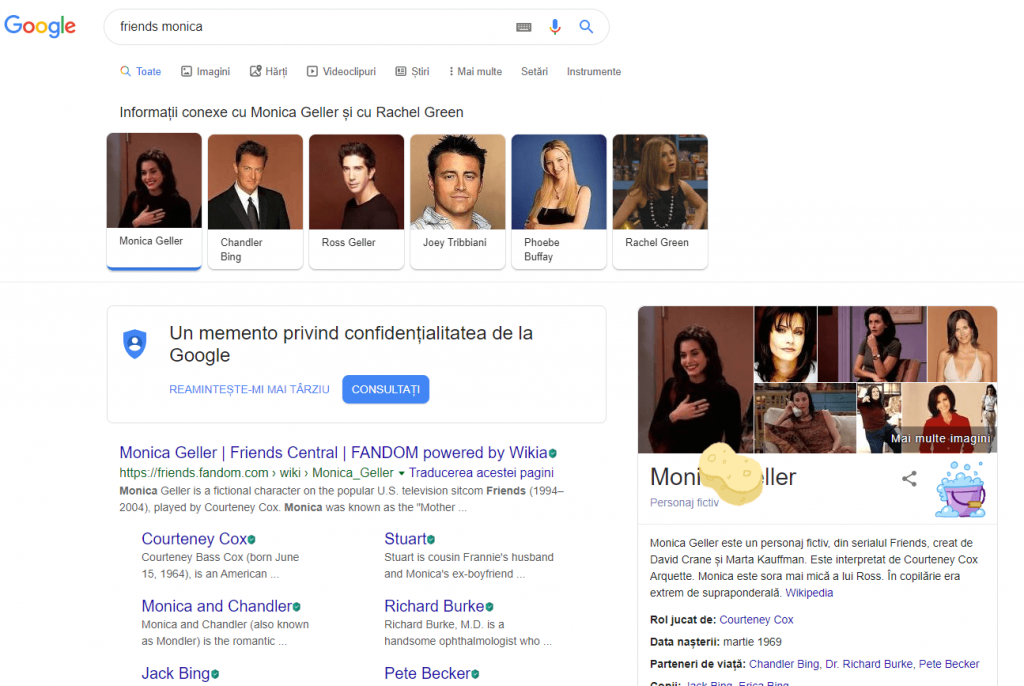This screenshot has height=686, width=1024.
Task: Click the Google logo
Action: (40, 26)
